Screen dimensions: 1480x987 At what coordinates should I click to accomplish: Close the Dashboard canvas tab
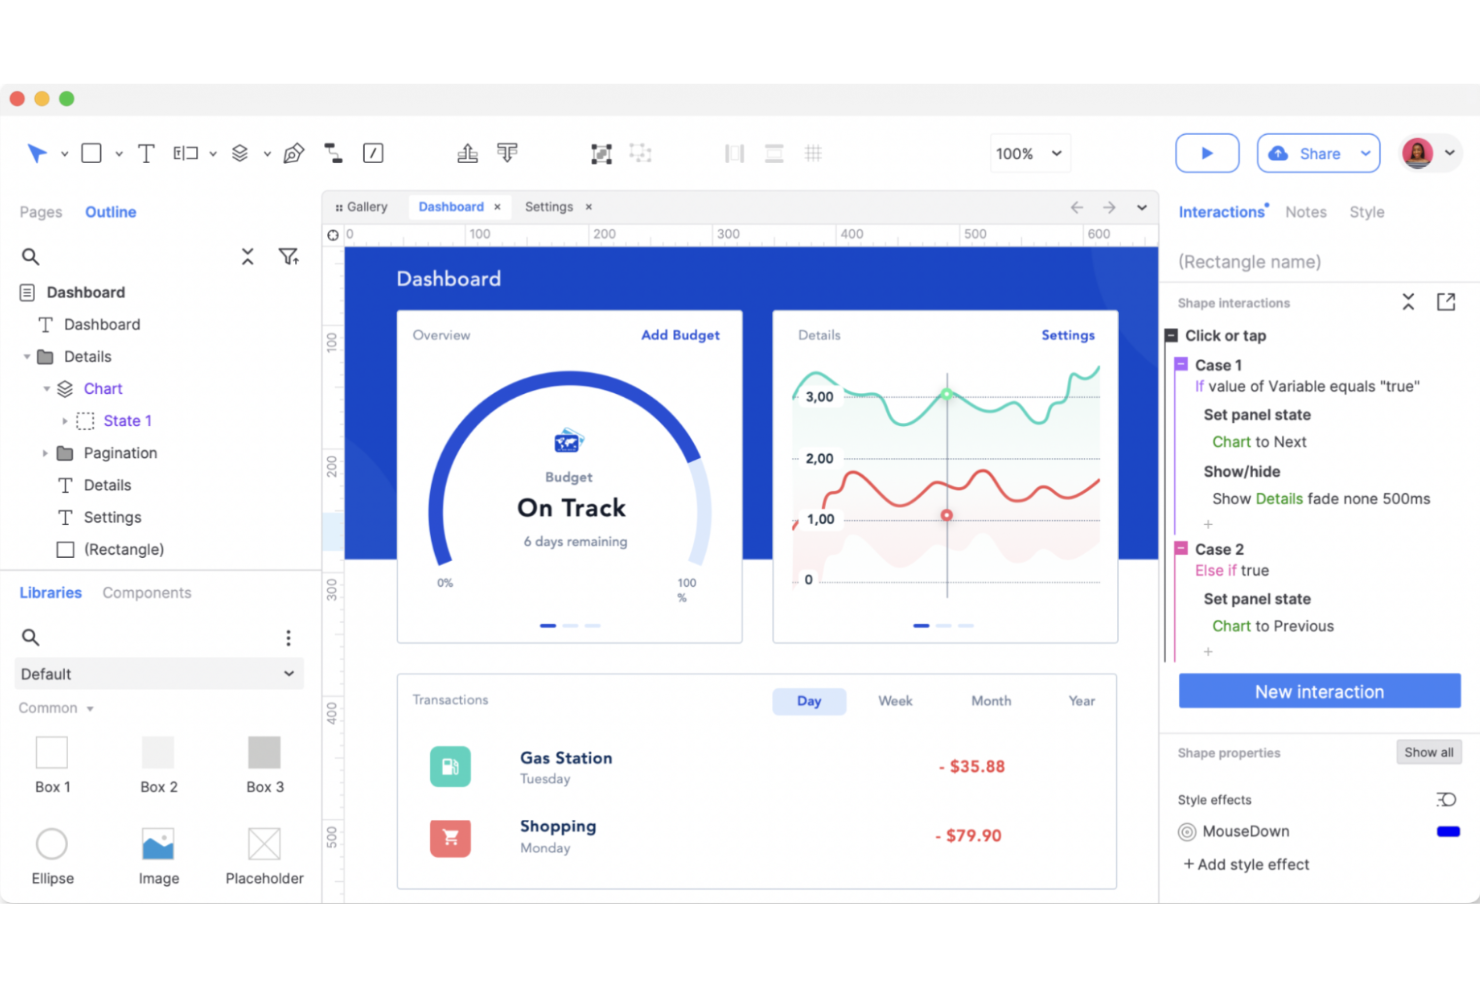pyautogui.click(x=497, y=207)
